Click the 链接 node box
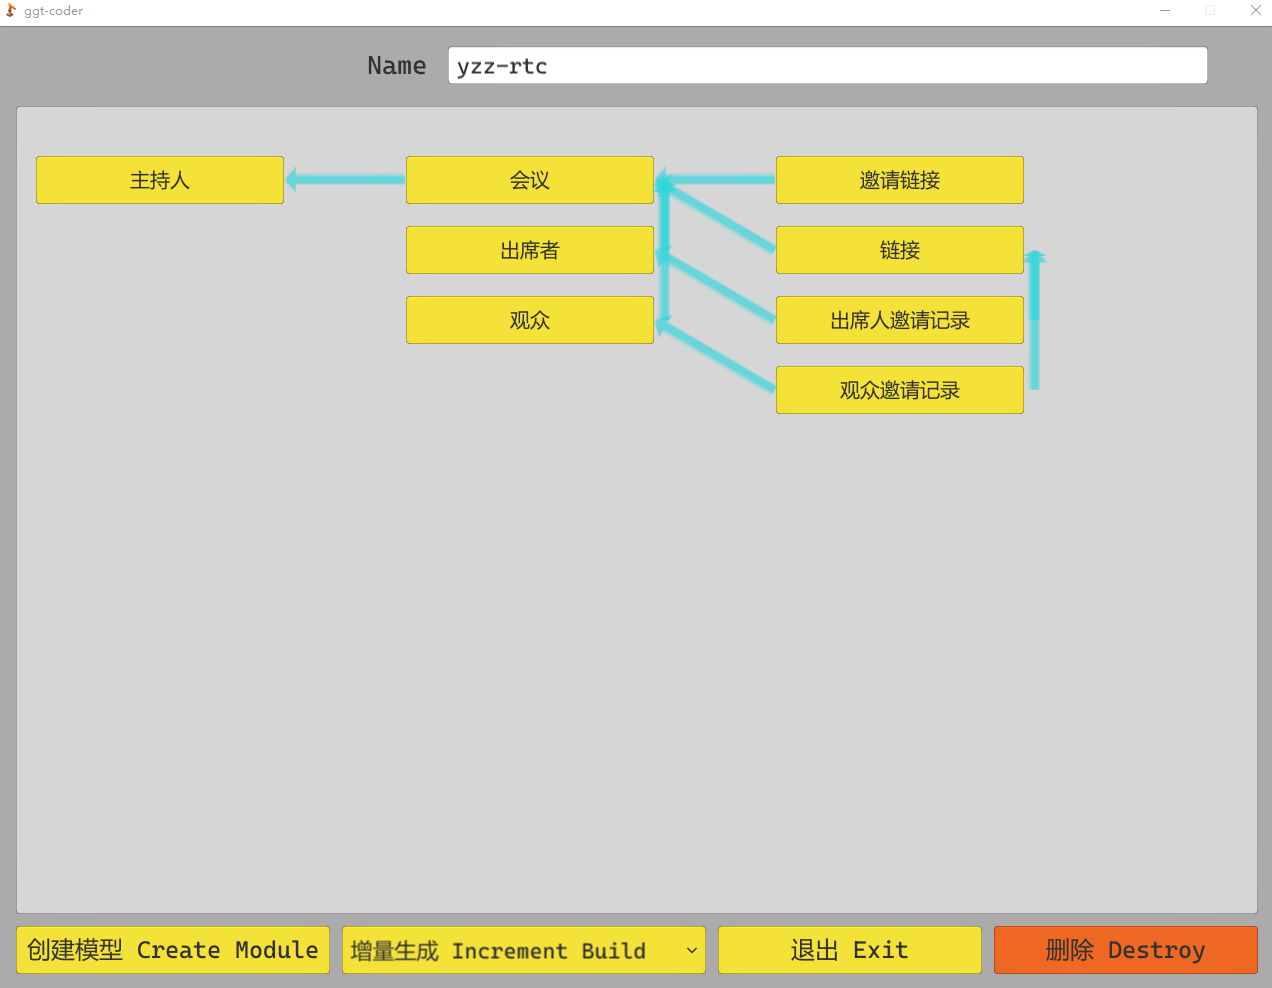This screenshot has height=988, width=1272. [x=899, y=250]
